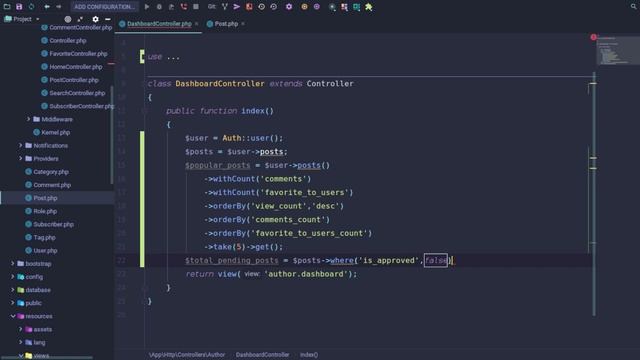Open Project panel gear options
Image resolution: width=640 pixels, height=360 pixels.
(x=96, y=19)
